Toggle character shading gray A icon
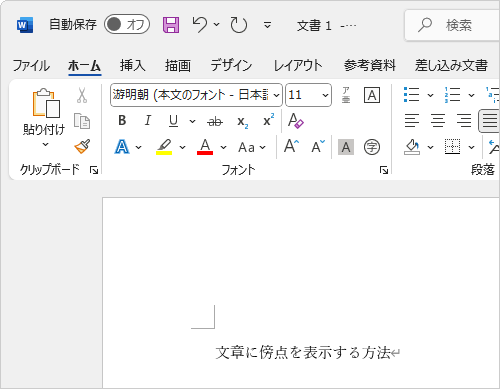 (346, 147)
